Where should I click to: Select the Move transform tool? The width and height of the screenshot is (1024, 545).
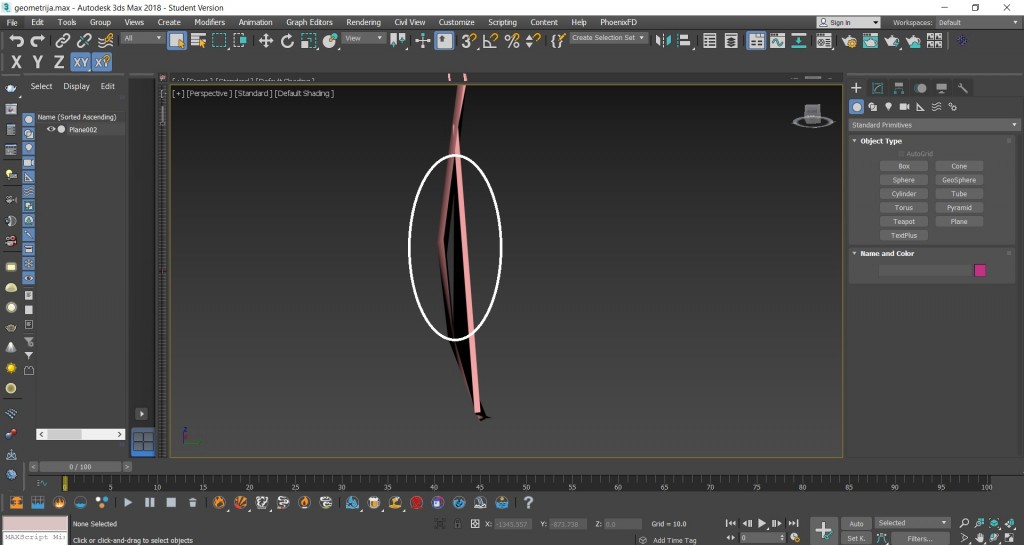click(x=265, y=40)
